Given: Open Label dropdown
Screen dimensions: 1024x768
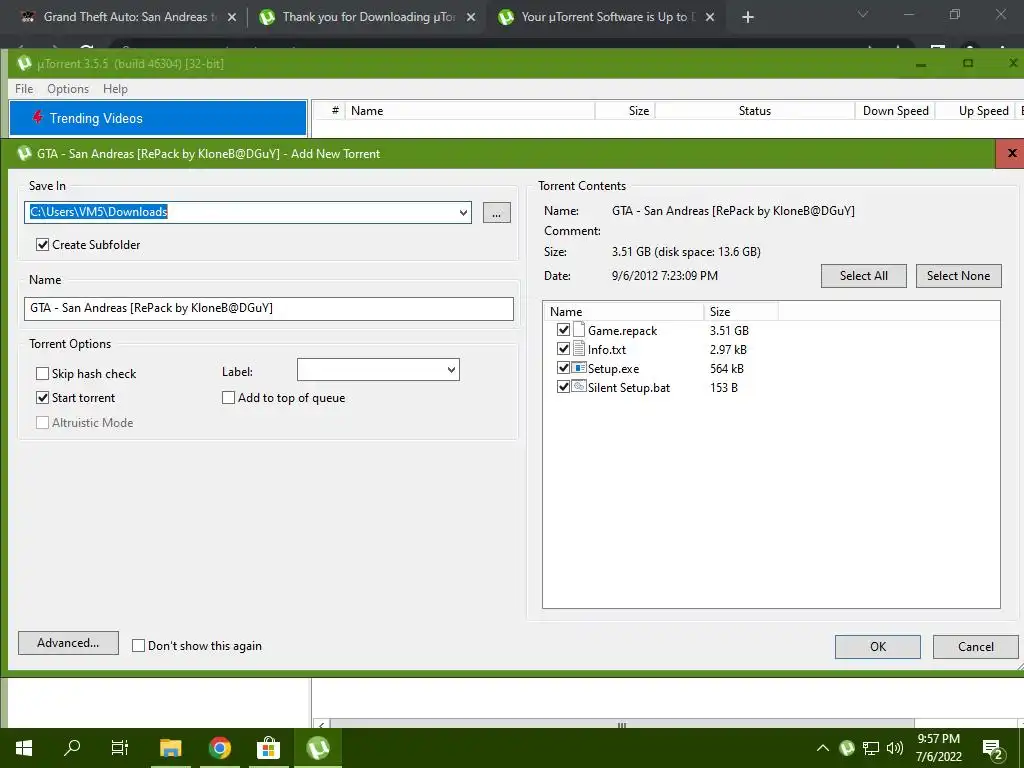Looking at the screenshot, I should click(451, 370).
